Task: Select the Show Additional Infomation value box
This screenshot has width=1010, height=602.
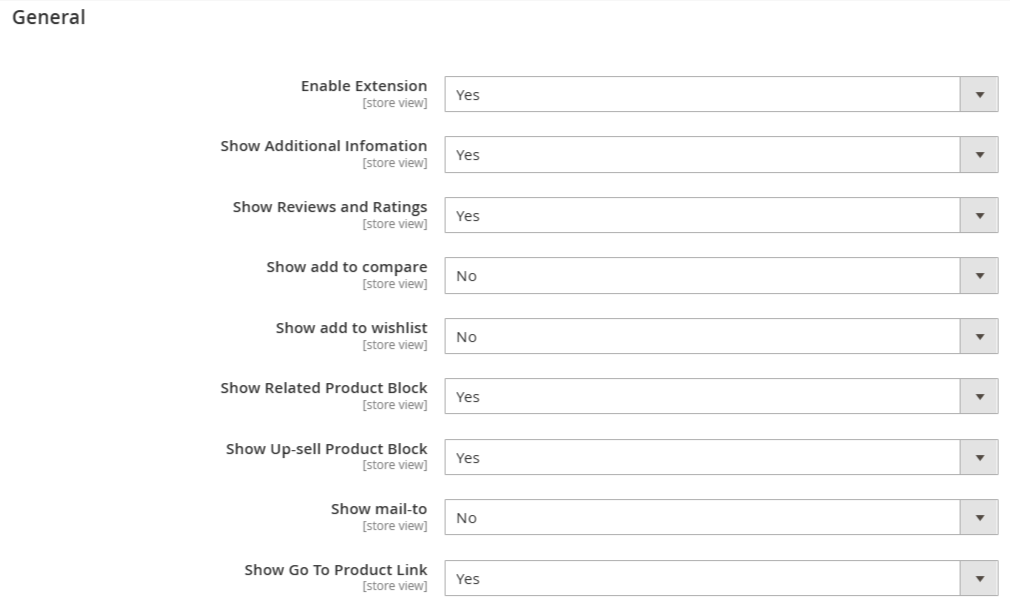Action: click(x=721, y=155)
